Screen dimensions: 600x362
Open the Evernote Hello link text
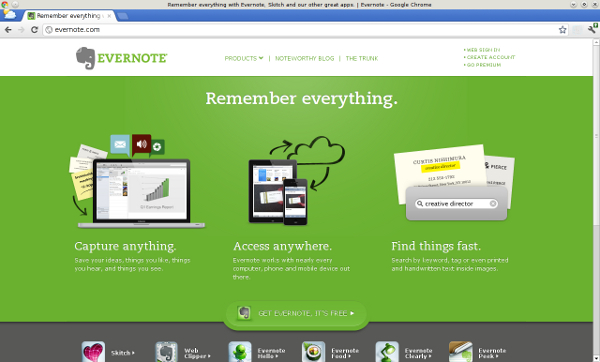pos(271,353)
